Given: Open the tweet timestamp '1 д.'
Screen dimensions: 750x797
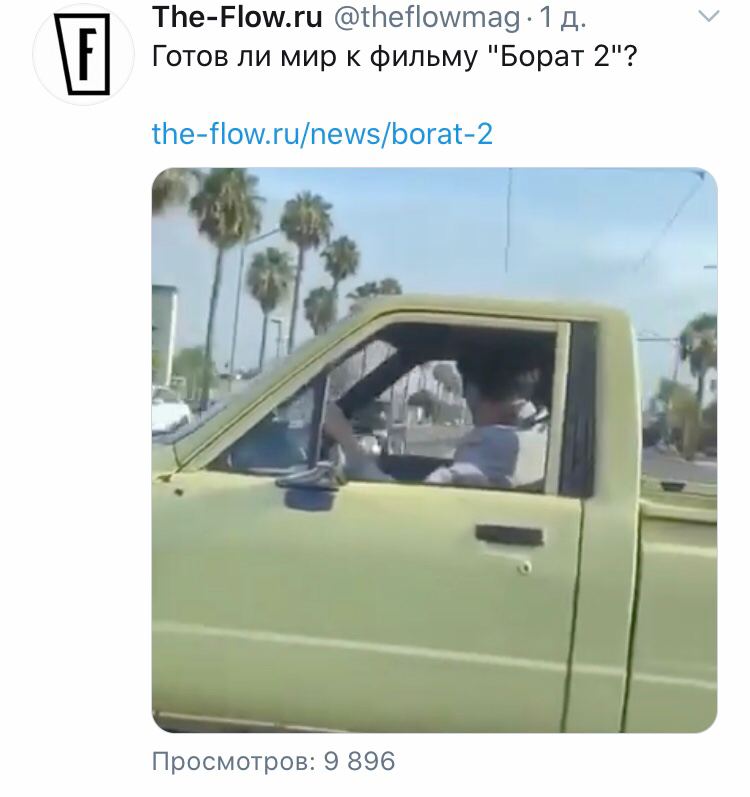Looking at the screenshot, I should click(x=563, y=18).
